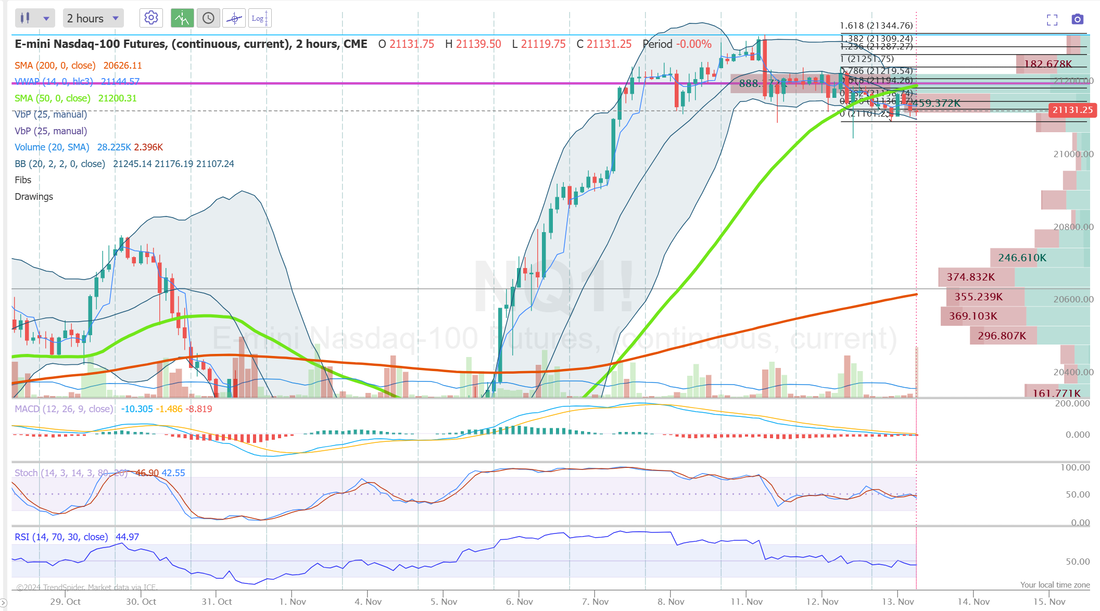This screenshot has height=611, width=1100.
Task: Click the 14. Nov date label
Action: 974,601
